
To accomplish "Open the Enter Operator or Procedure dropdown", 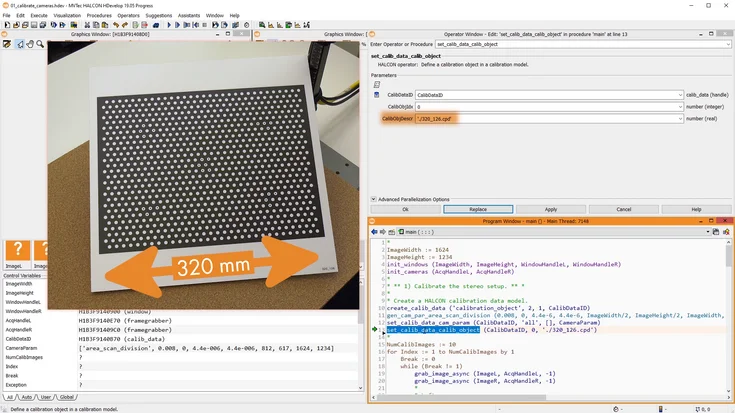I will point(729,44).
